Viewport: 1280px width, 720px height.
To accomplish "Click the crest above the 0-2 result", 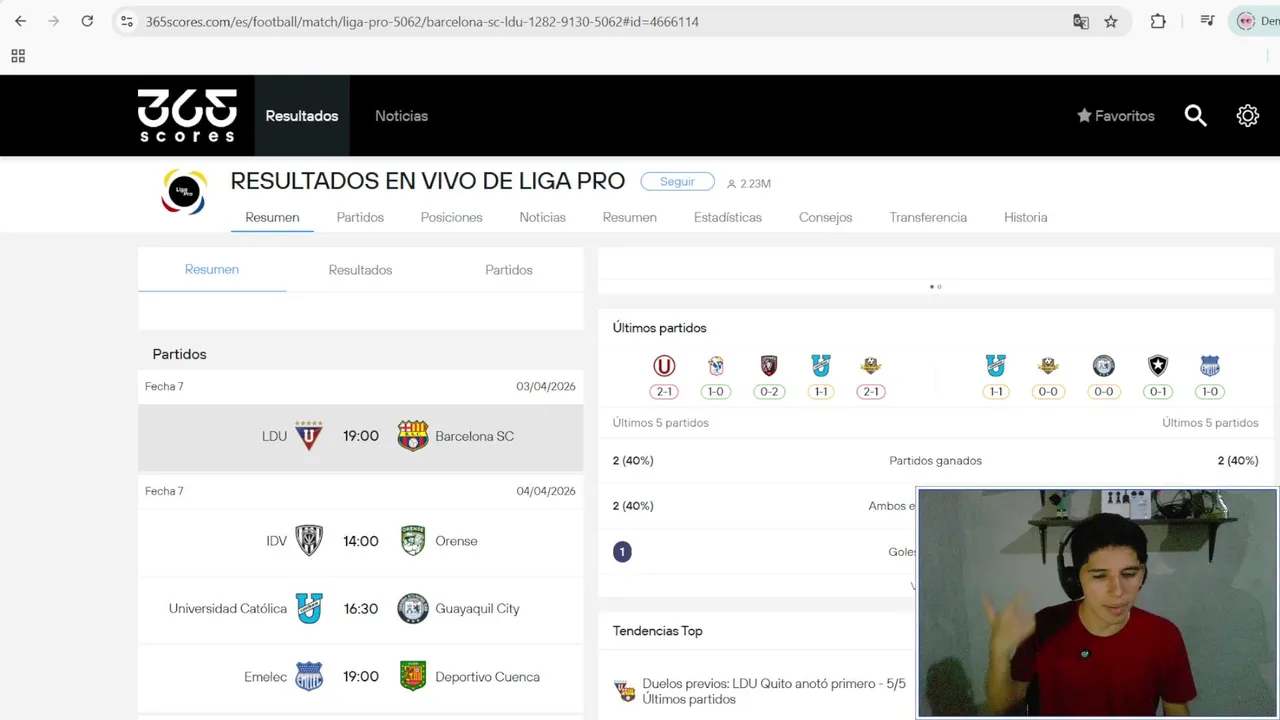I will click(769, 366).
